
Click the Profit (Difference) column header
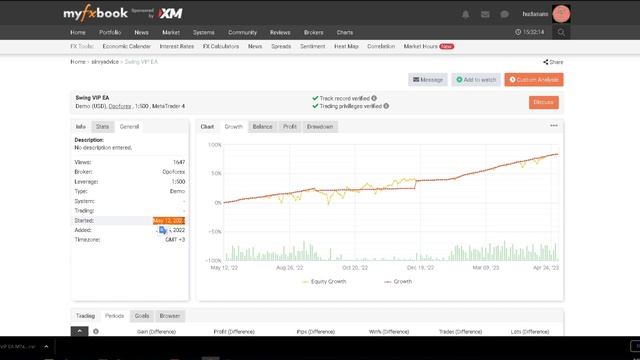(x=234, y=332)
